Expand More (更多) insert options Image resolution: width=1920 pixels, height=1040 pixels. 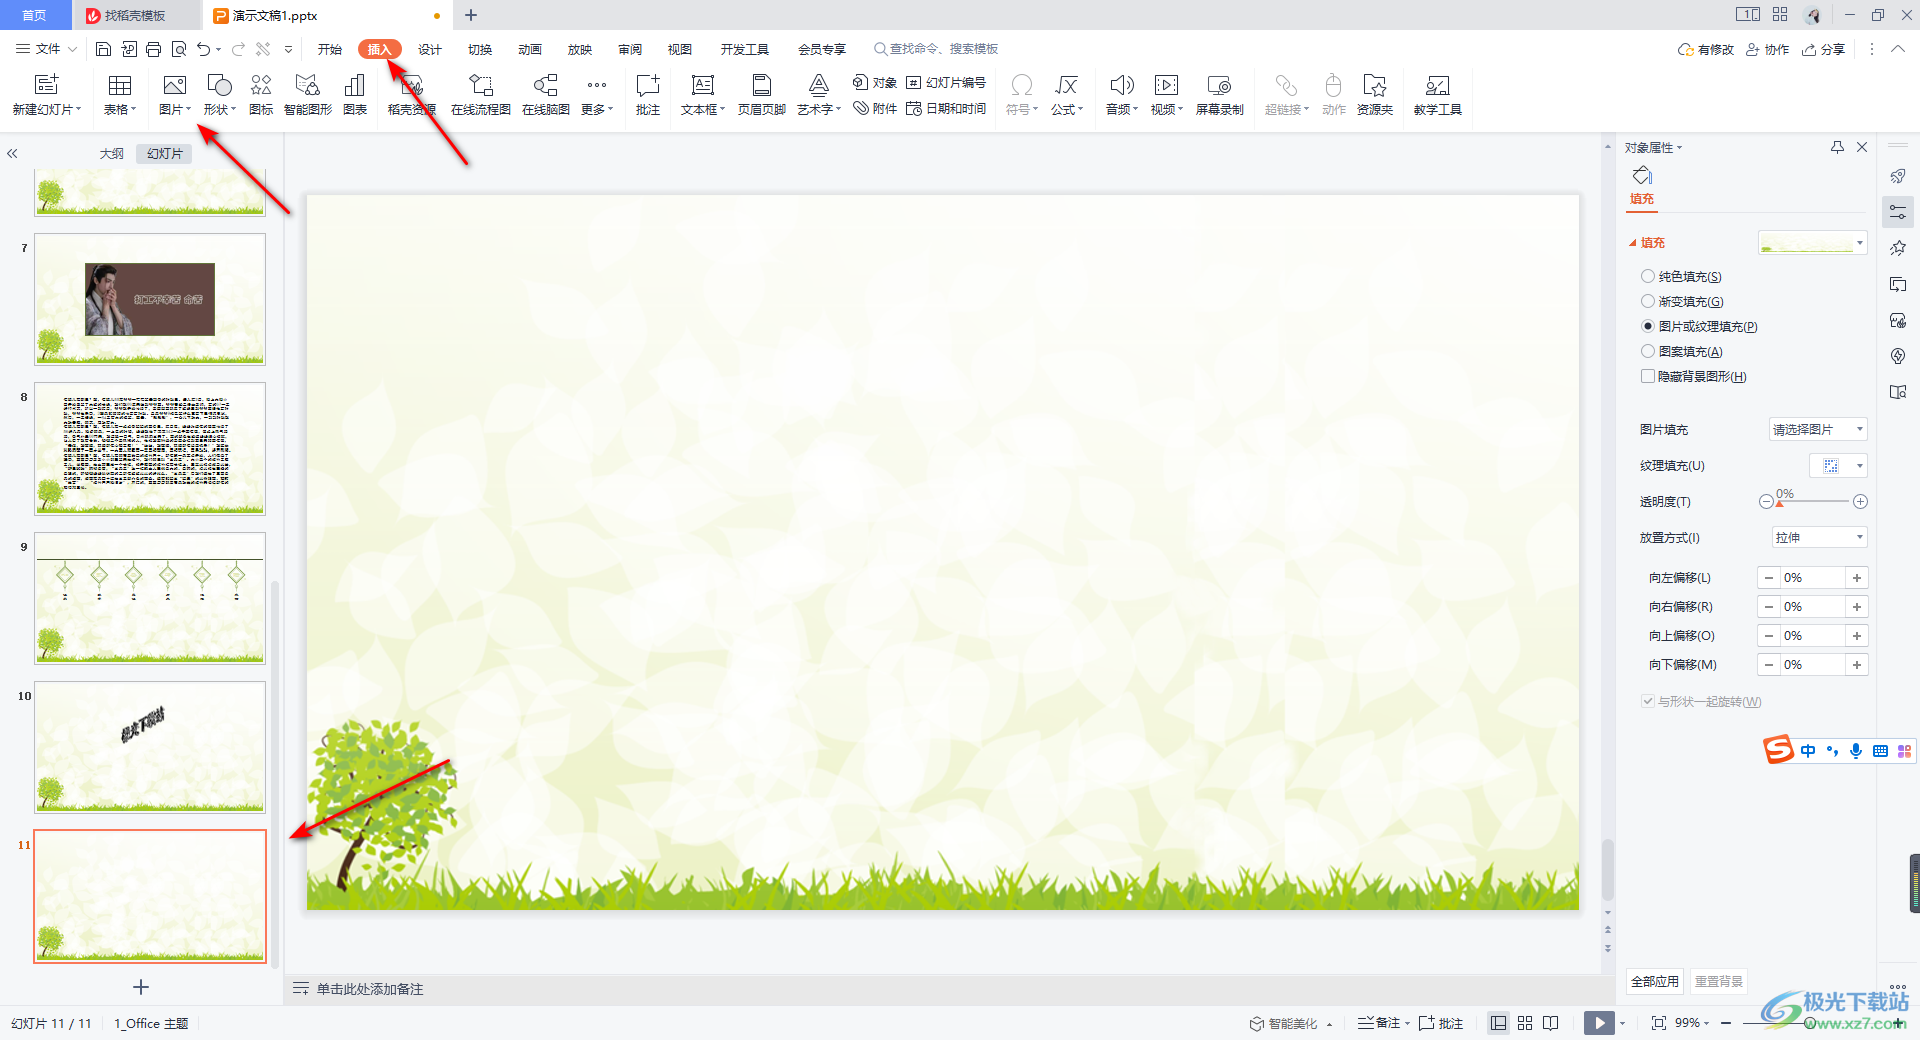pyautogui.click(x=597, y=95)
